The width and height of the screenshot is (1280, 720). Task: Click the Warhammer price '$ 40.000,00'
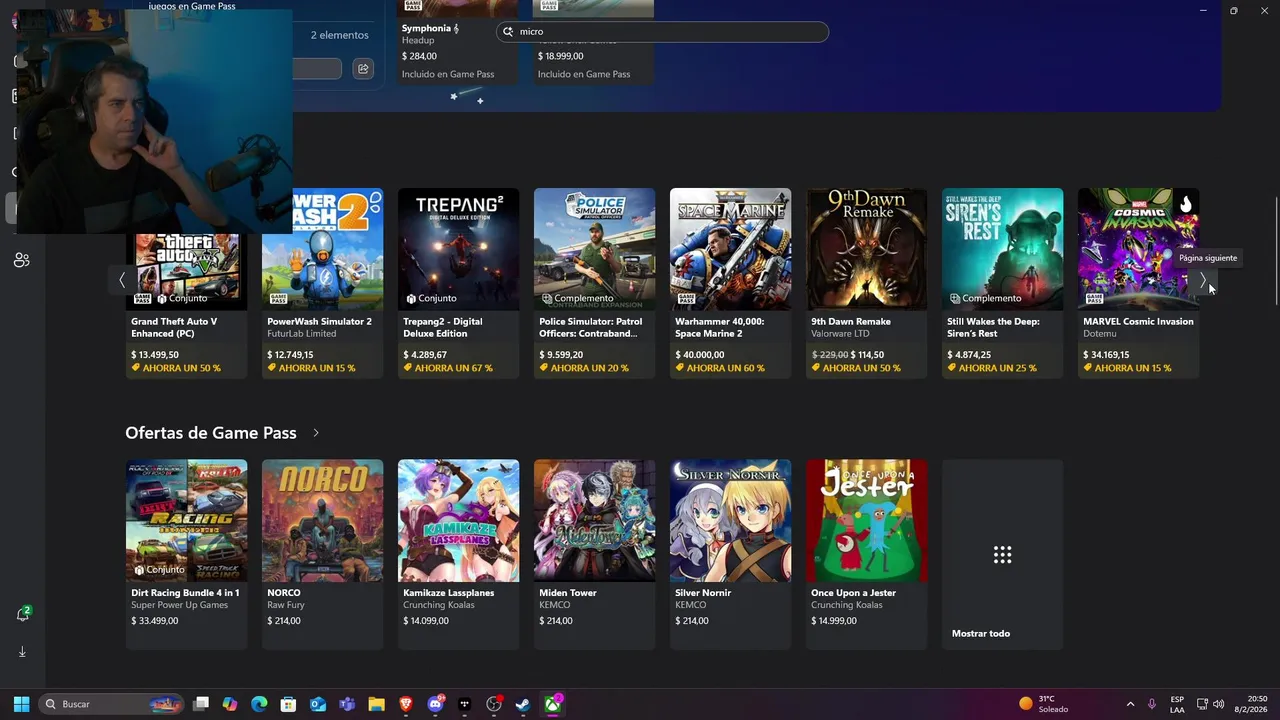(700, 355)
